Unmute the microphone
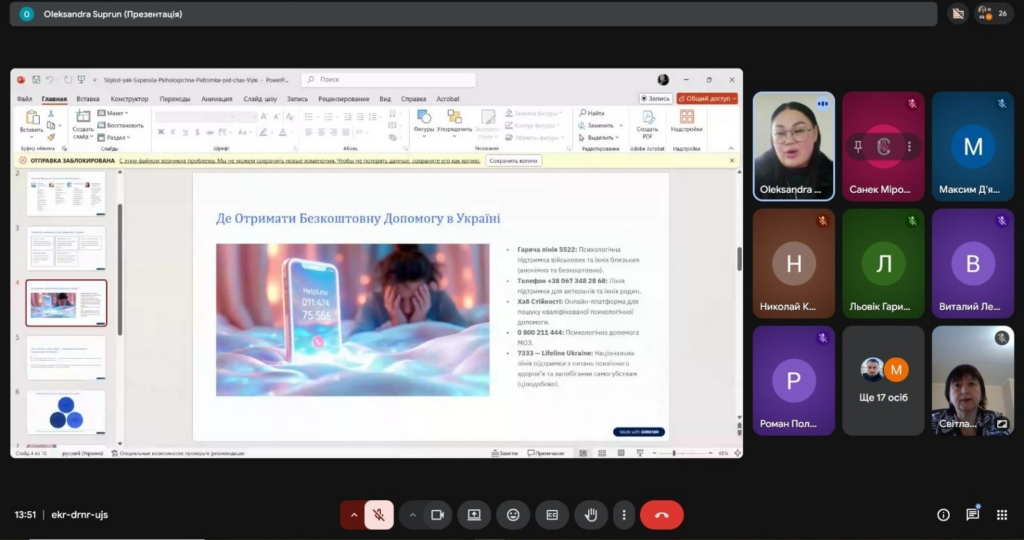 pyautogui.click(x=379, y=515)
